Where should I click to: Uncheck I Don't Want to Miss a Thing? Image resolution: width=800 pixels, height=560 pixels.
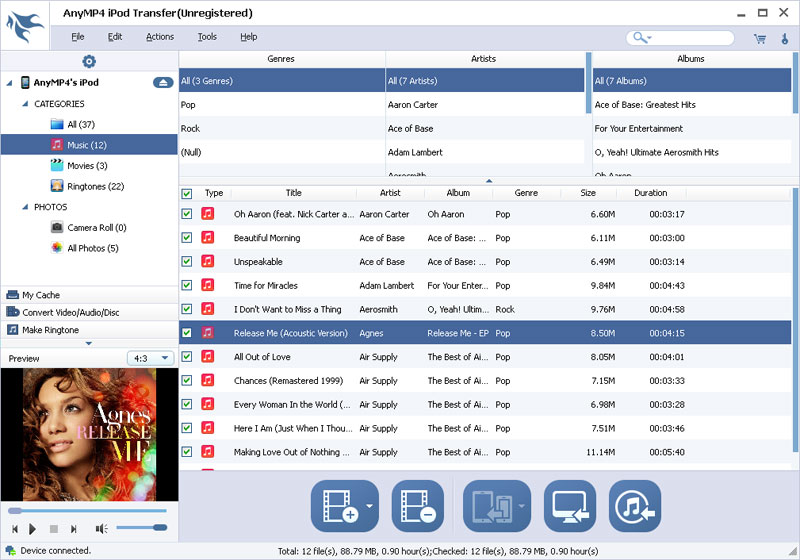[187, 309]
